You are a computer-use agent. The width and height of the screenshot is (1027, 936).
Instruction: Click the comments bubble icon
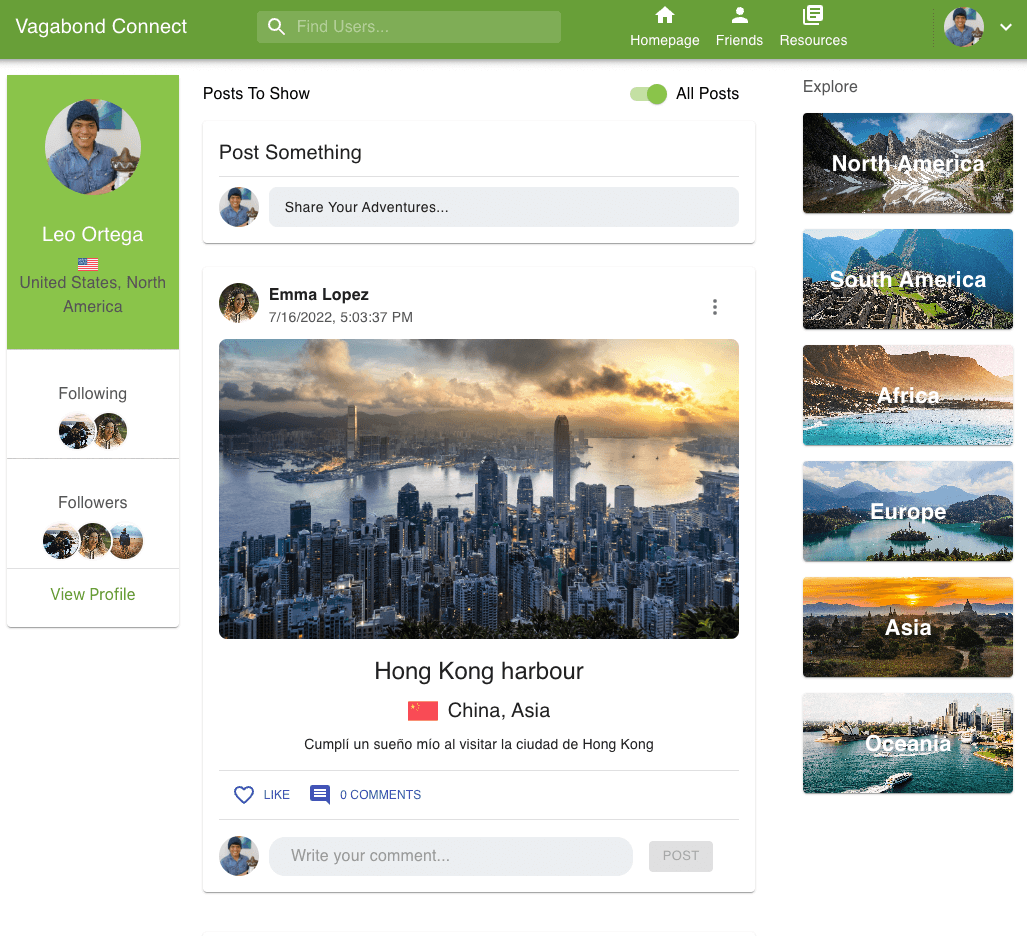click(320, 795)
